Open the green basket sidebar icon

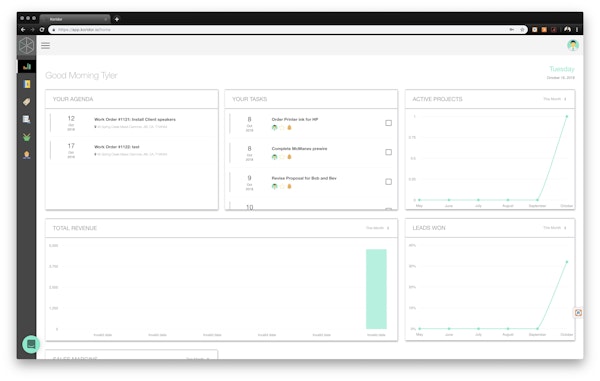26,137
